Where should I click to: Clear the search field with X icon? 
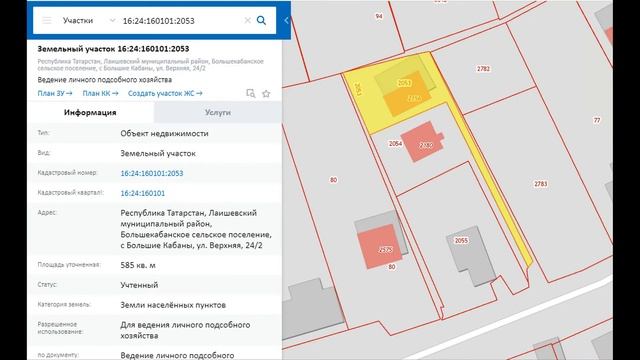[247, 20]
